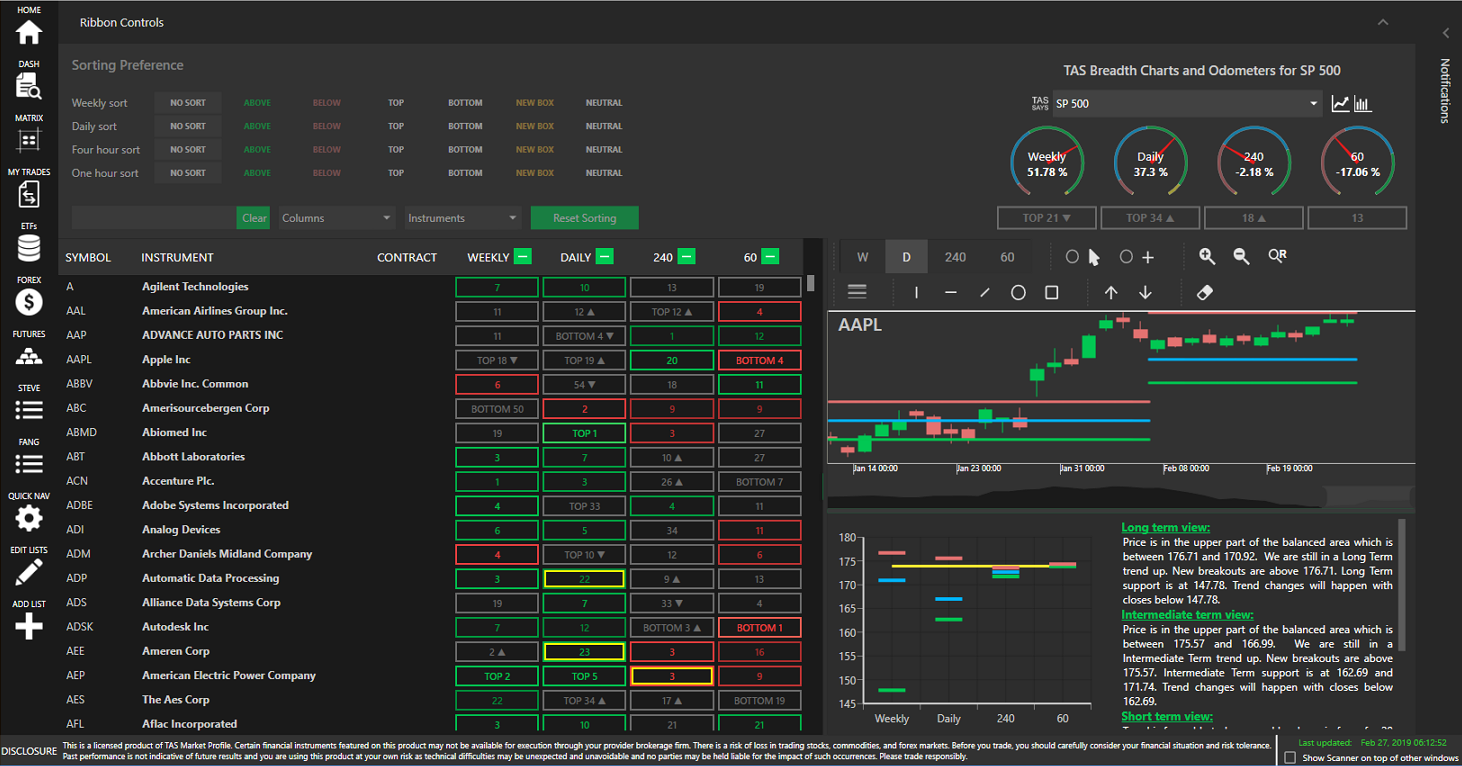This screenshot has width=1462, height=766.
Task: Set Weekly sort to NO SORT
Action: [188, 102]
